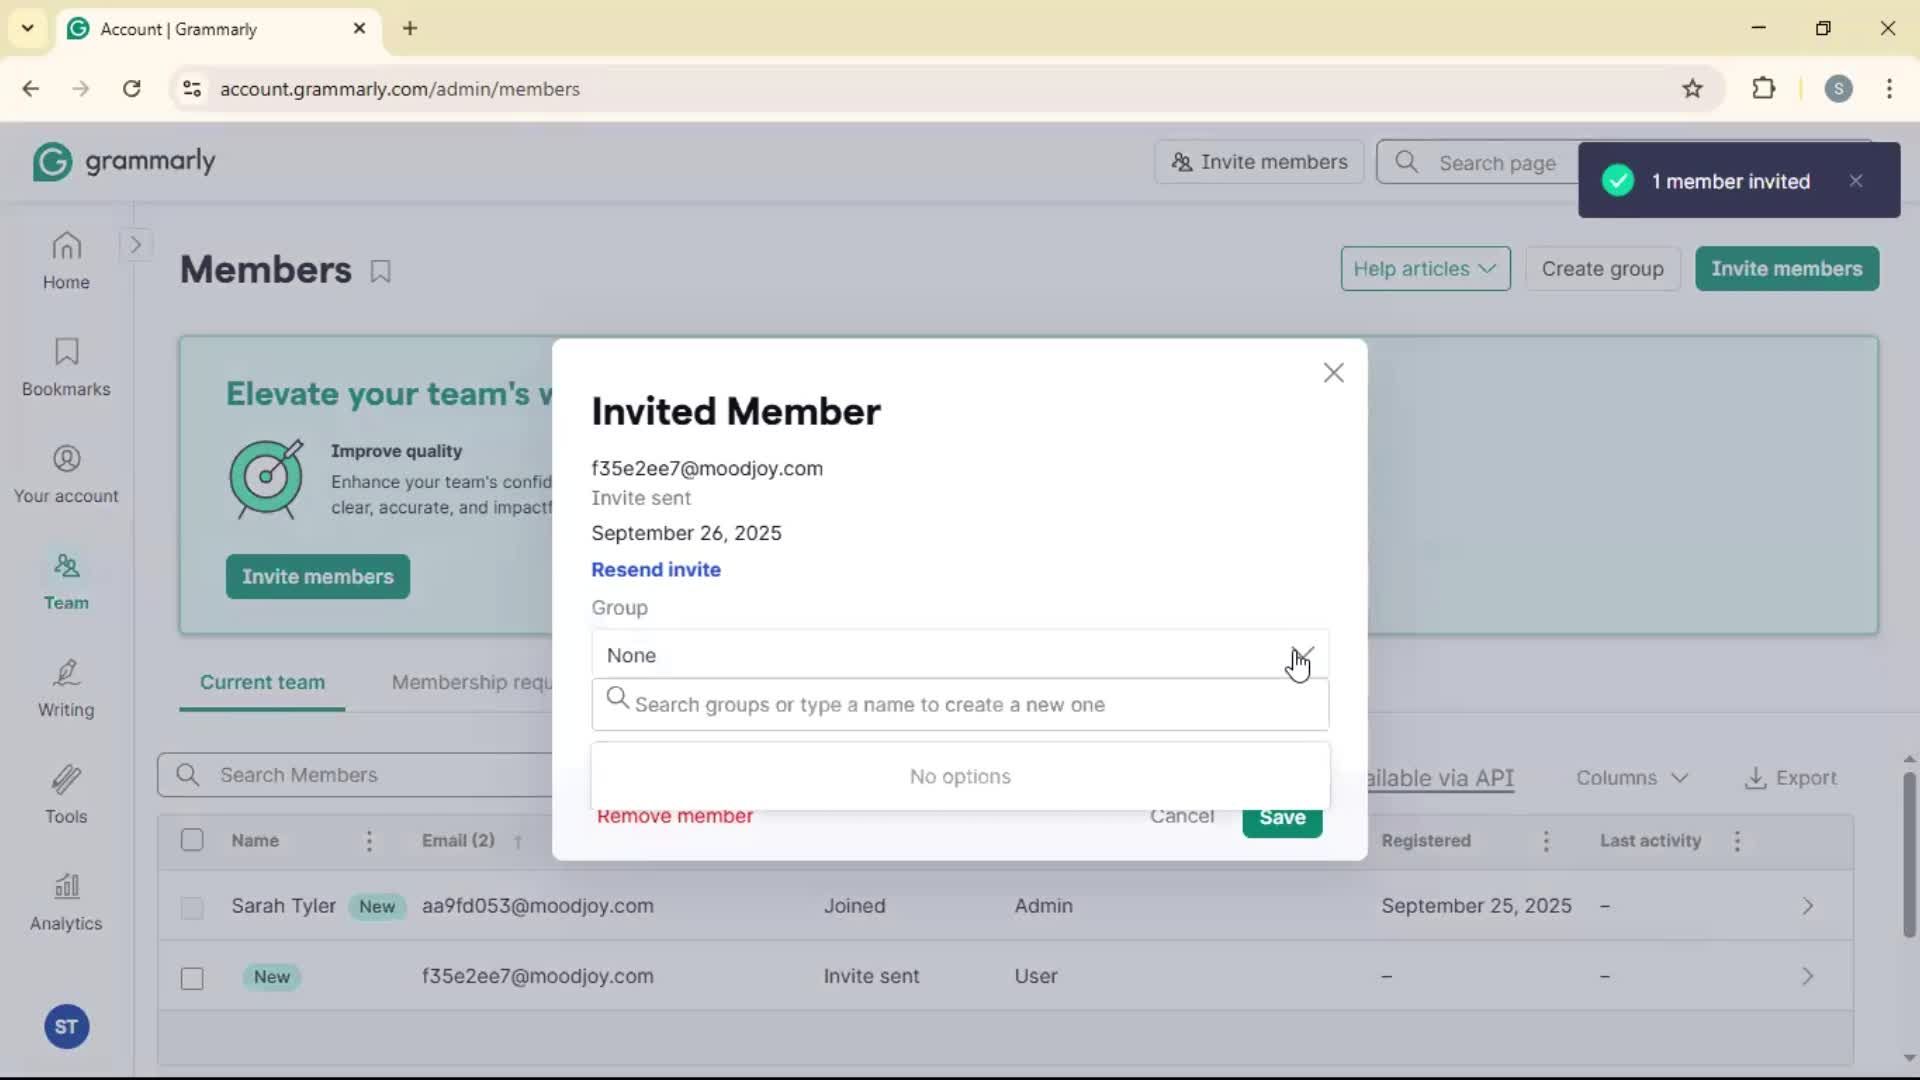The width and height of the screenshot is (1920, 1080).
Task: Open the Columns dropdown
Action: click(x=1631, y=778)
